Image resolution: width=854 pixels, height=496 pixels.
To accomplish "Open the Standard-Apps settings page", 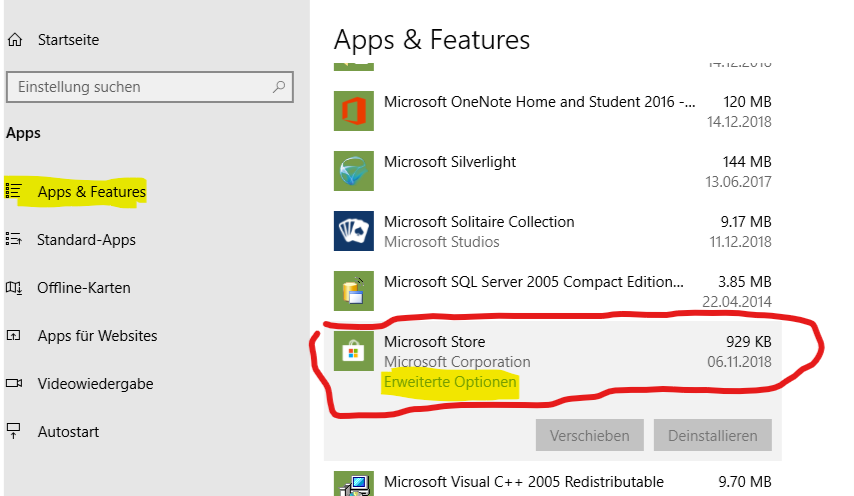I will click(86, 240).
